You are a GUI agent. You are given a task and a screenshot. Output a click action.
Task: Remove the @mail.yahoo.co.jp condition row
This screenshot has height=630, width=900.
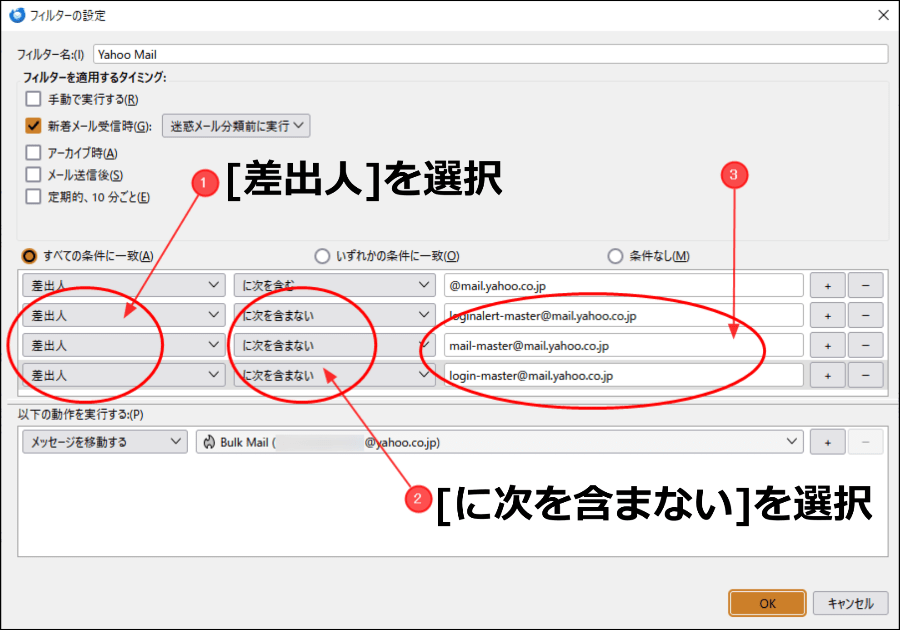pyautogui.click(x=866, y=285)
